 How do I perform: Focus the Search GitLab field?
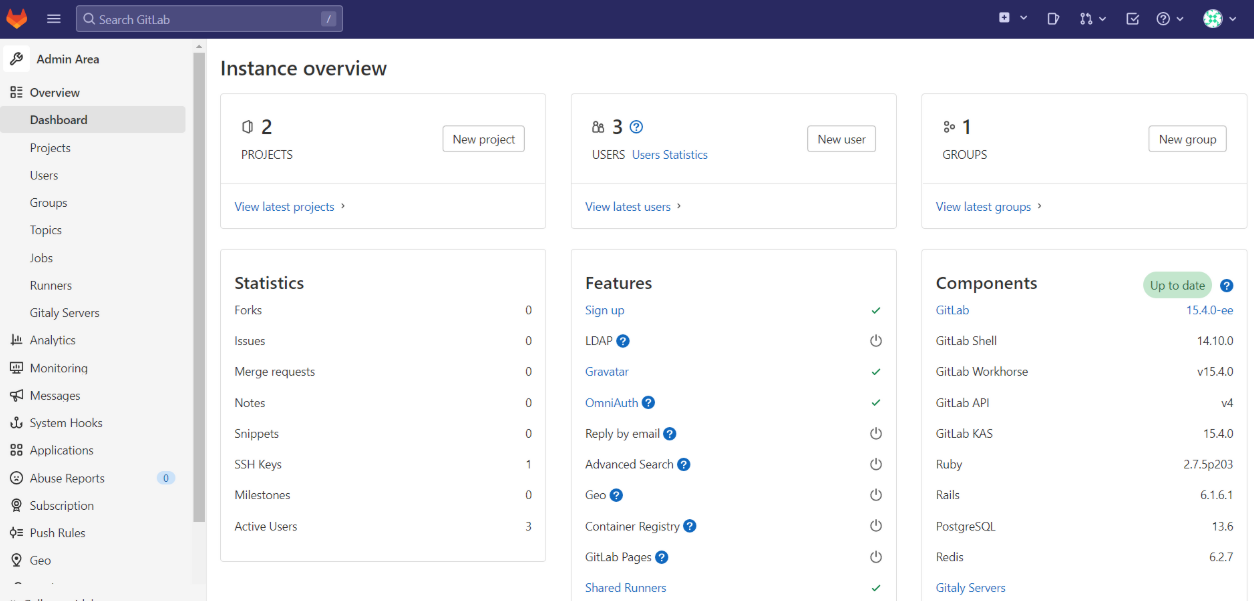(x=209, y=19)
